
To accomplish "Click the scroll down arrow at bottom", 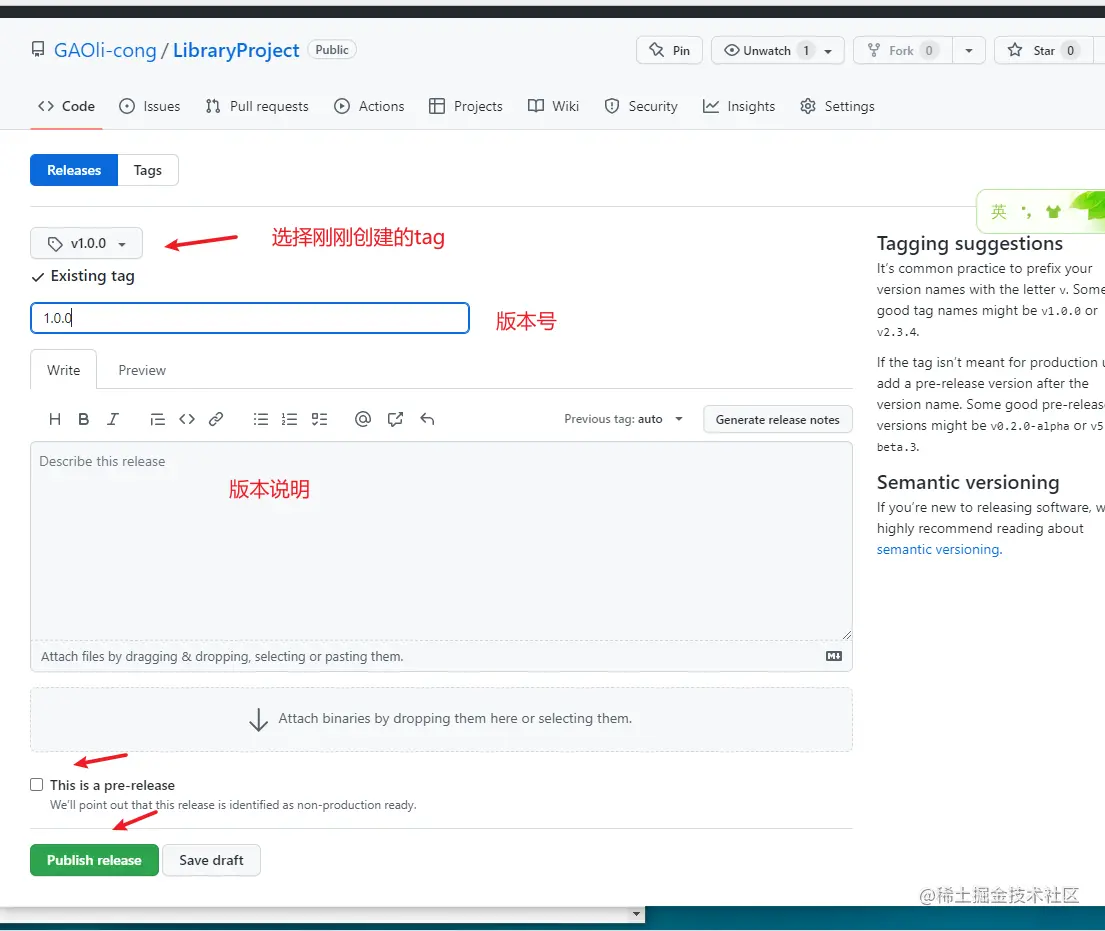I will (636, 914).
